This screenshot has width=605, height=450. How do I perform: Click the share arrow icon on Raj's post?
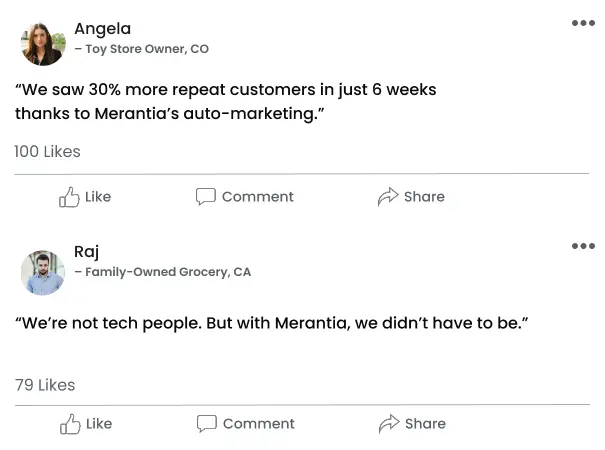(x=389, y=424)
